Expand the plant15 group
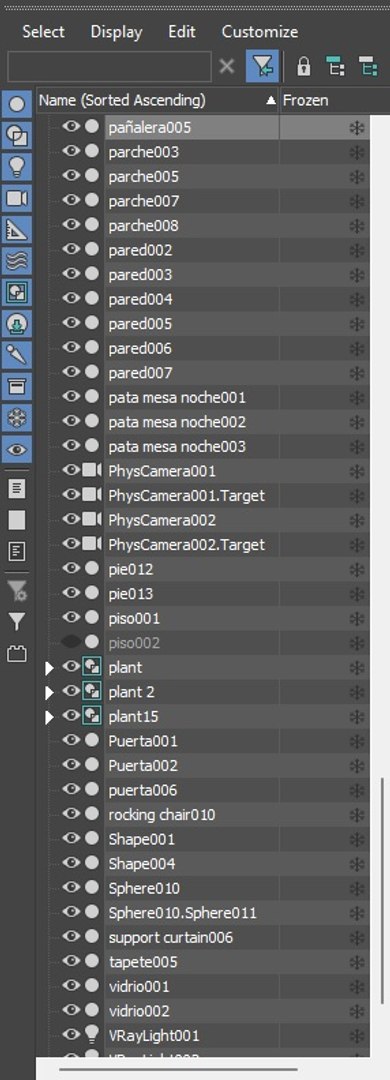390x1080 pixels. pyautogui.click(x=49, y=717)
